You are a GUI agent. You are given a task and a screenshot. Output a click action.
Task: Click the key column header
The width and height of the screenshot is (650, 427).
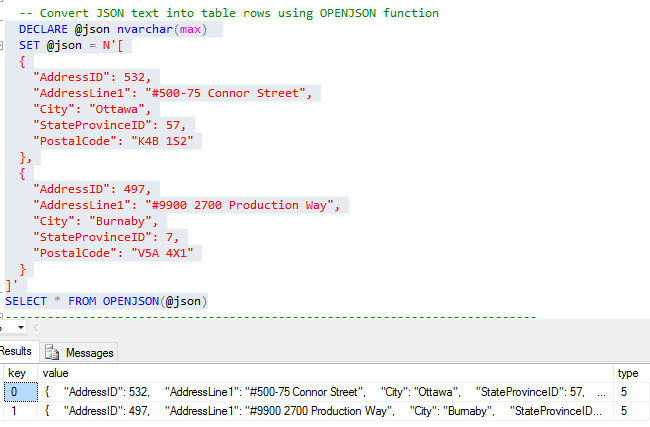17,372
